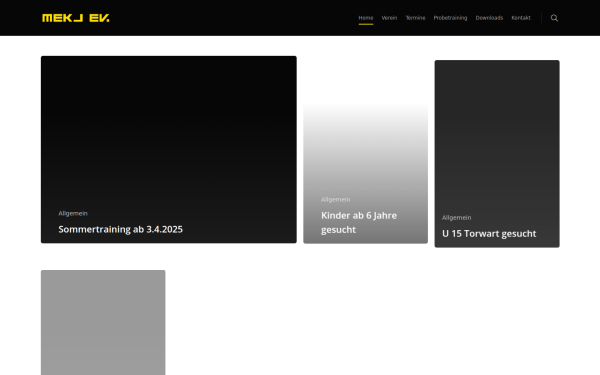Go to the Home menu item

(x=366, y=18)
